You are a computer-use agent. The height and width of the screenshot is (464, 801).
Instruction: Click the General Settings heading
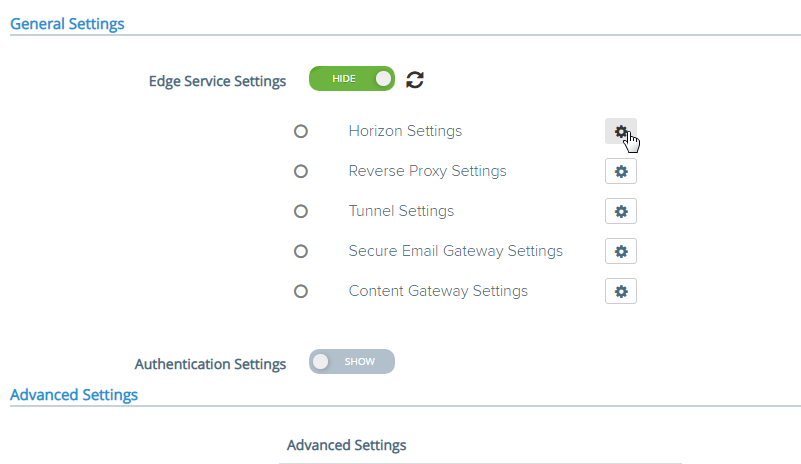coord(67,24)
